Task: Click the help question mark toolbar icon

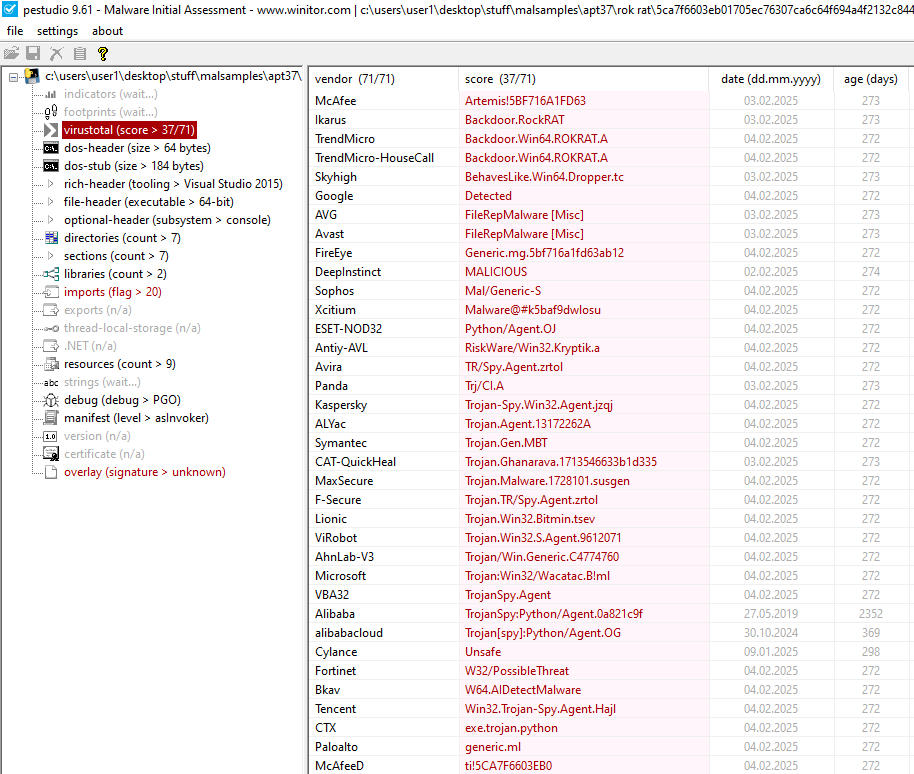Action: pyautogui.click(x=103, y=54)
